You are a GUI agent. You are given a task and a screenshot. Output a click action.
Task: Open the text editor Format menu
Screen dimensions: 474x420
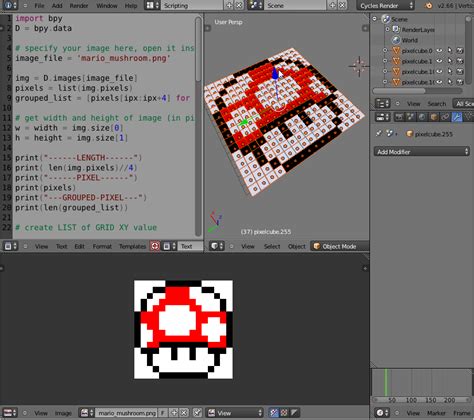(x=102, y=246)
